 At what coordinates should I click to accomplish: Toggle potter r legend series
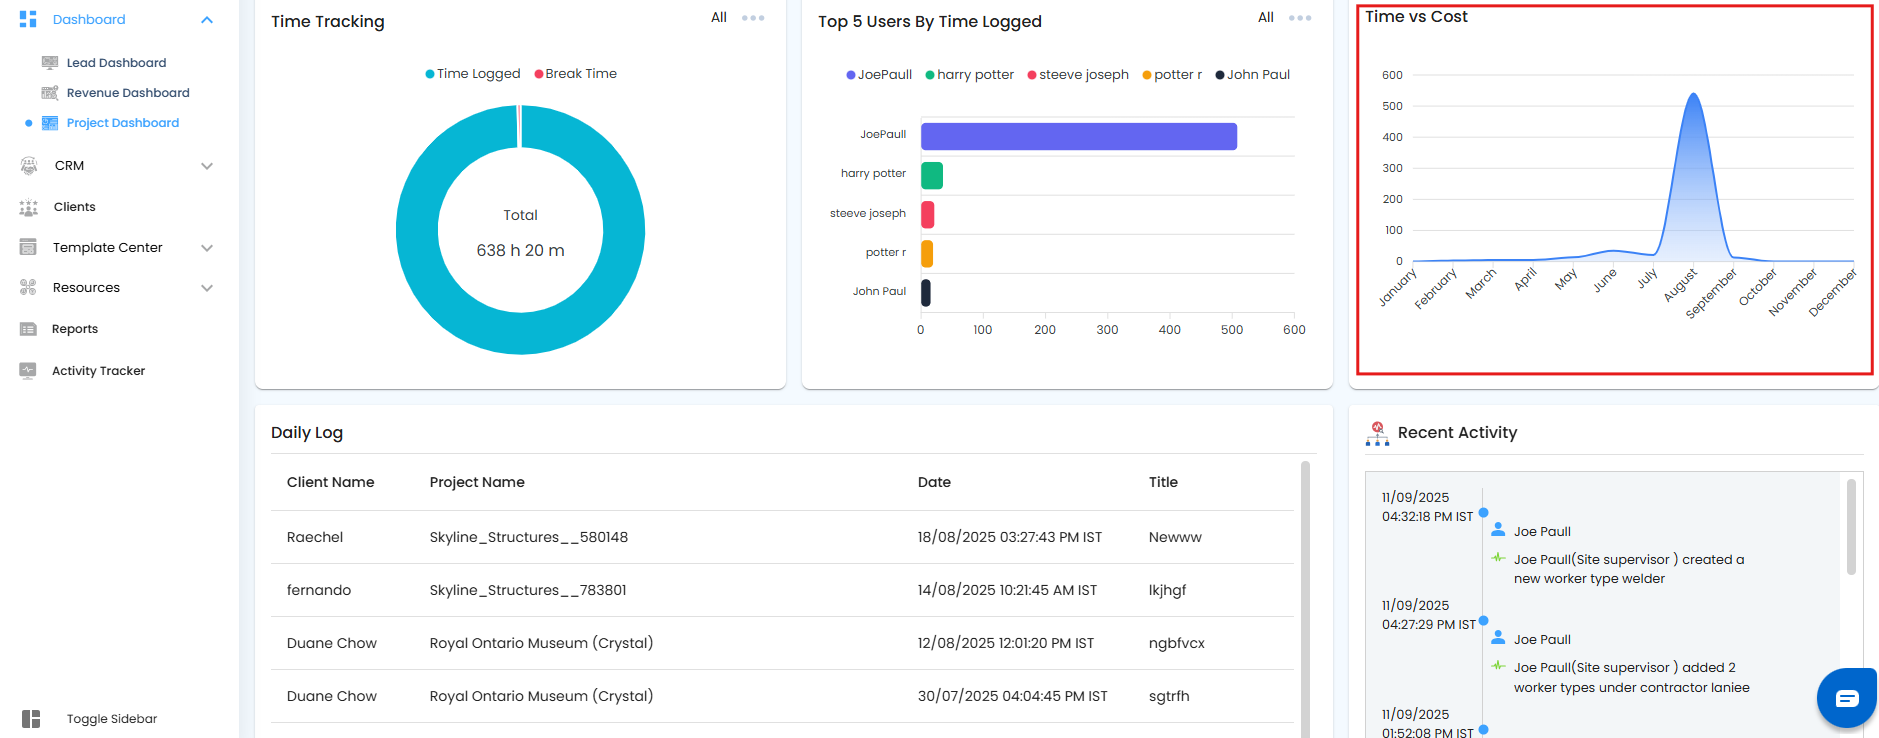coord(1172,75)
